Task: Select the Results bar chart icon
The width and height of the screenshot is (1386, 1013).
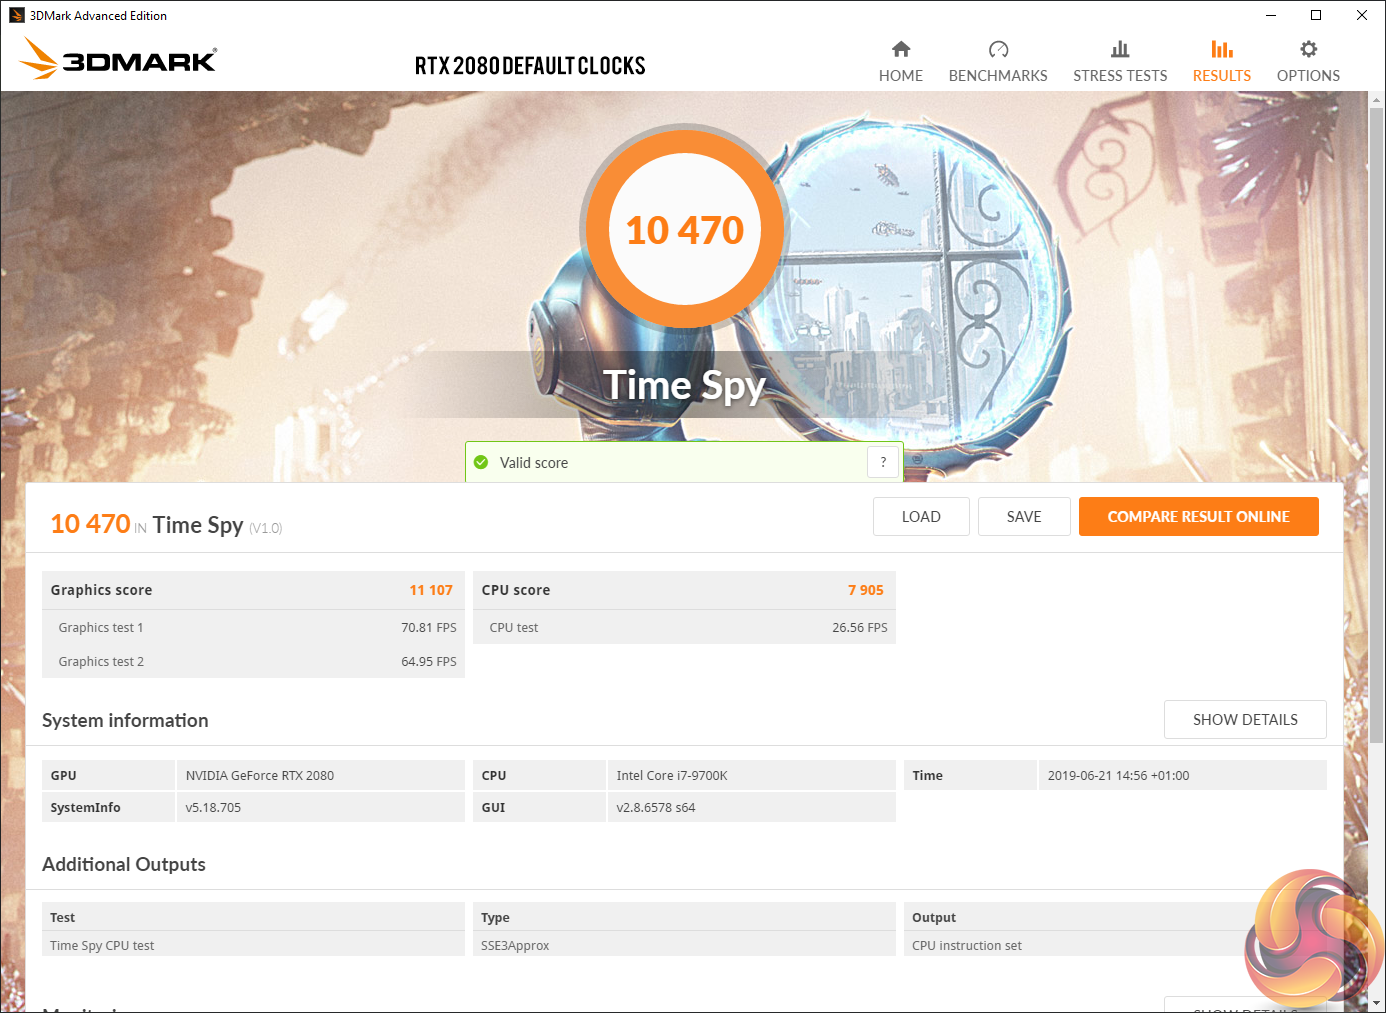Action: coord(1222,49)
